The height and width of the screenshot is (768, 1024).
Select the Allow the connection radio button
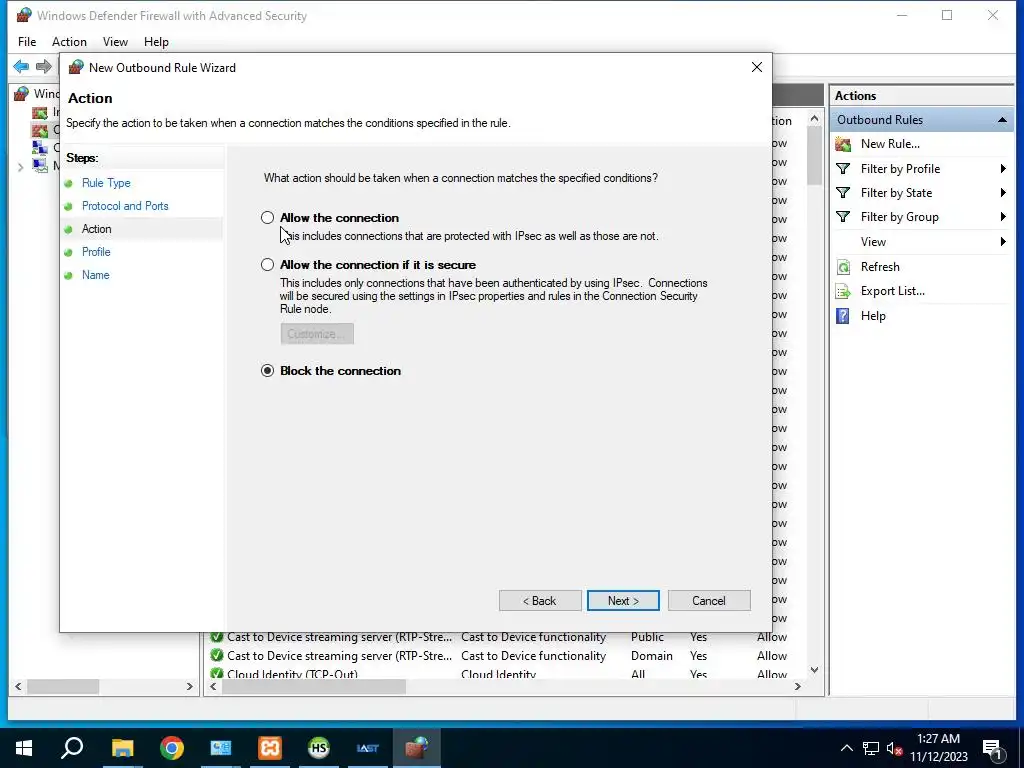267,217
